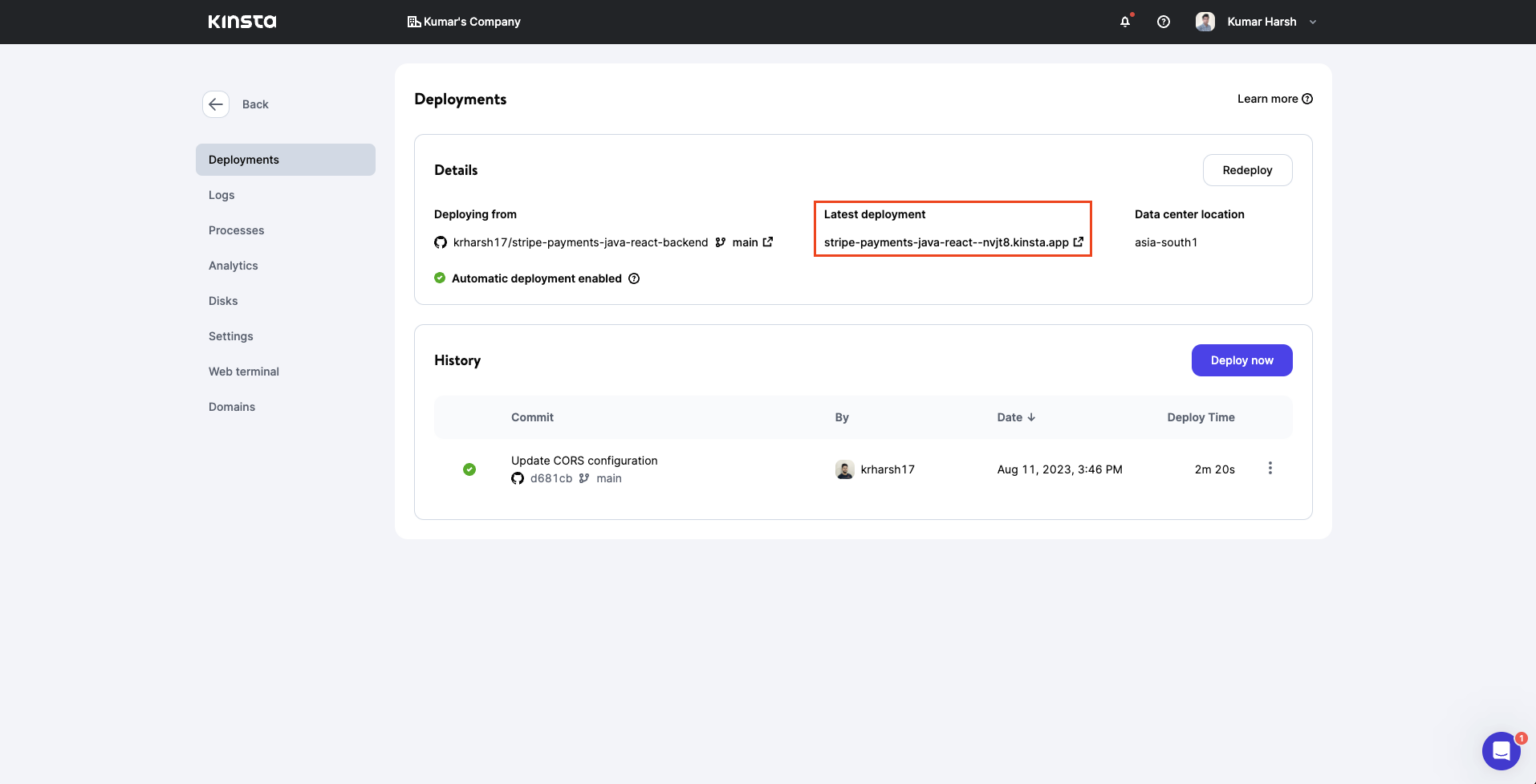
Task: Open the notifications bell
Action: (1125, 21)
